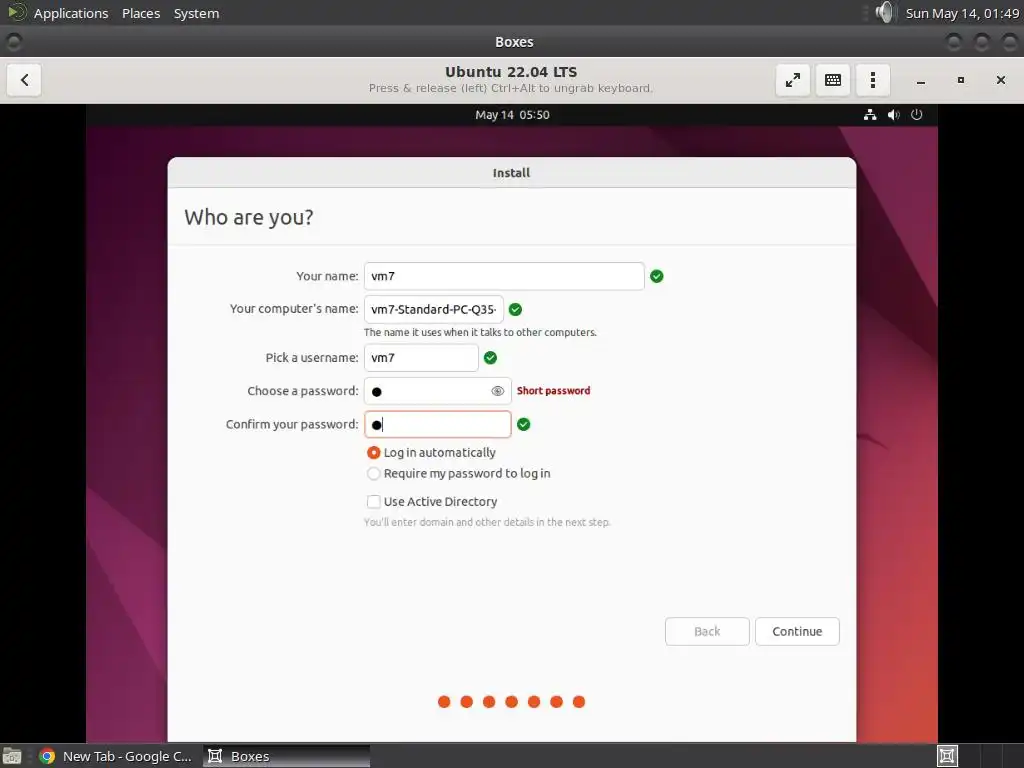The image size is (1024, 768).
Task: Click the Pick a username field
Action: [421, 358]
